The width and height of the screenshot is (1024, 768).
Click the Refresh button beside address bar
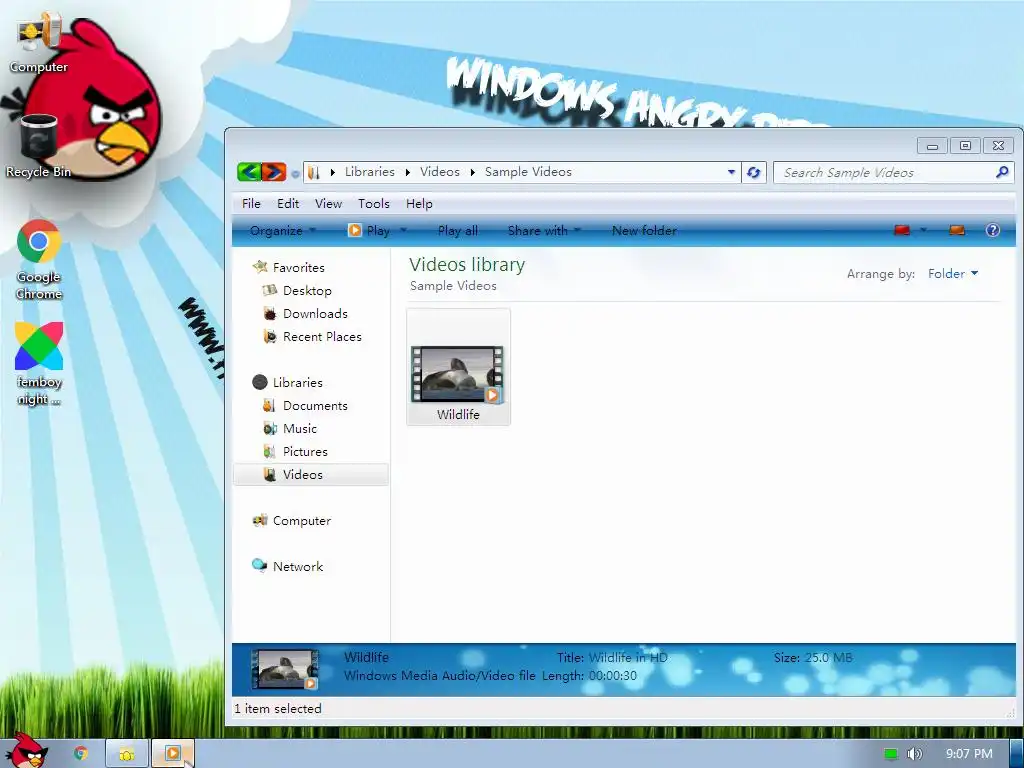click(754, 172)
